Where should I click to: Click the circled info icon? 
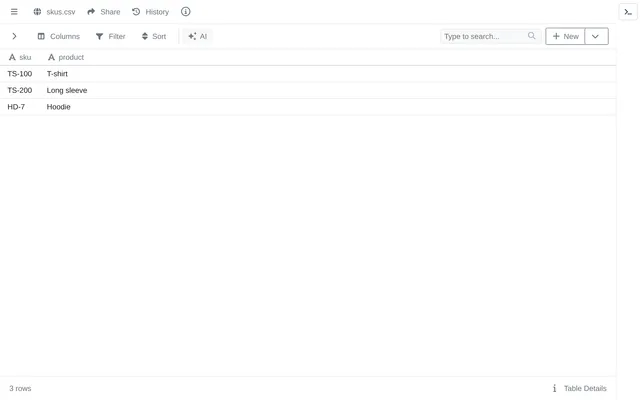tap(186, 12)
